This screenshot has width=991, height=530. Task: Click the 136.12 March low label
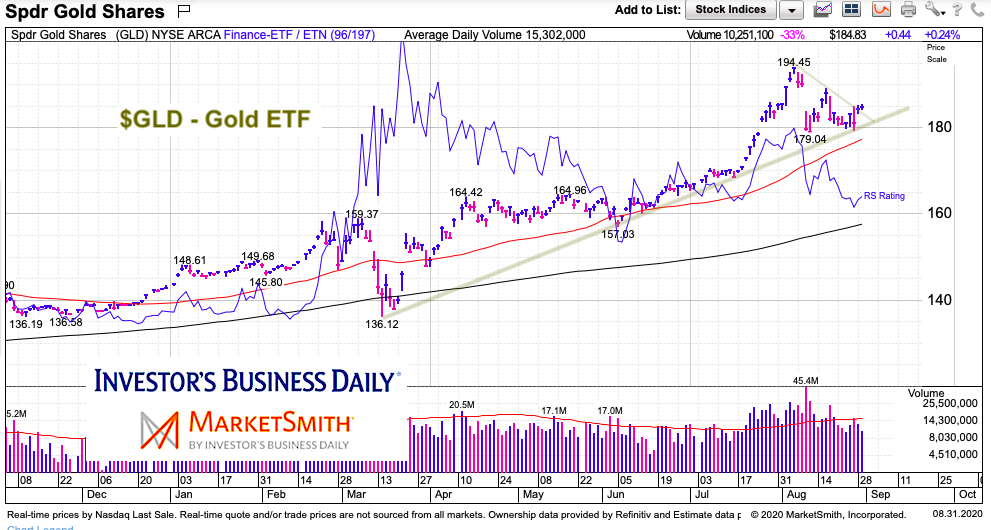tap(382, 324)
